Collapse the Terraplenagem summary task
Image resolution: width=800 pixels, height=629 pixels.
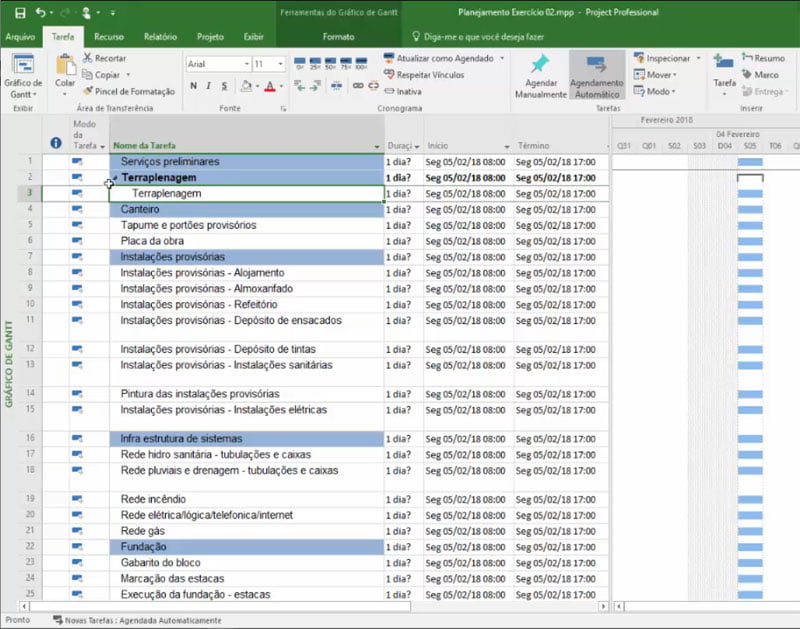tap(115, 178)
